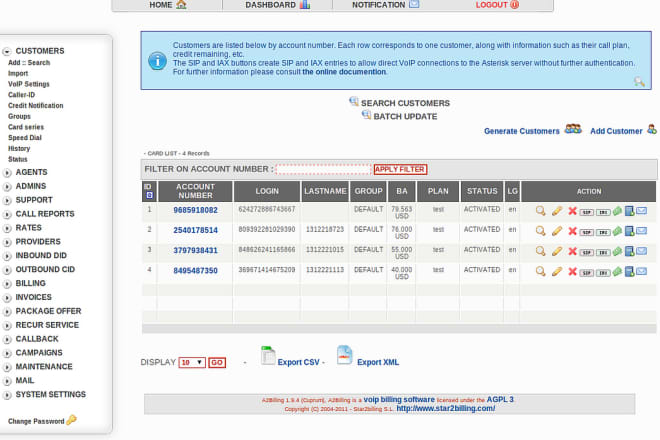
Task: Expand the RATES sidebar section
Action: coord(7,228)
